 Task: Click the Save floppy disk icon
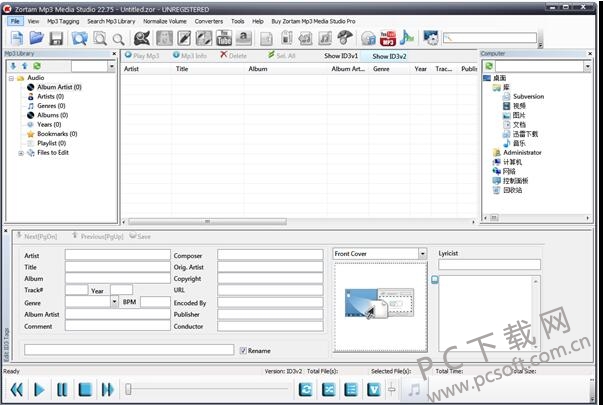pyautogui.click(x=56, y=38)
